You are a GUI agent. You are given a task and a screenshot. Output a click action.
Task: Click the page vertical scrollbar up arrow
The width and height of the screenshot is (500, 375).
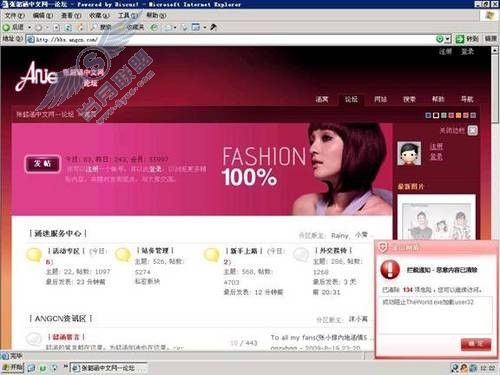(495, 51)
